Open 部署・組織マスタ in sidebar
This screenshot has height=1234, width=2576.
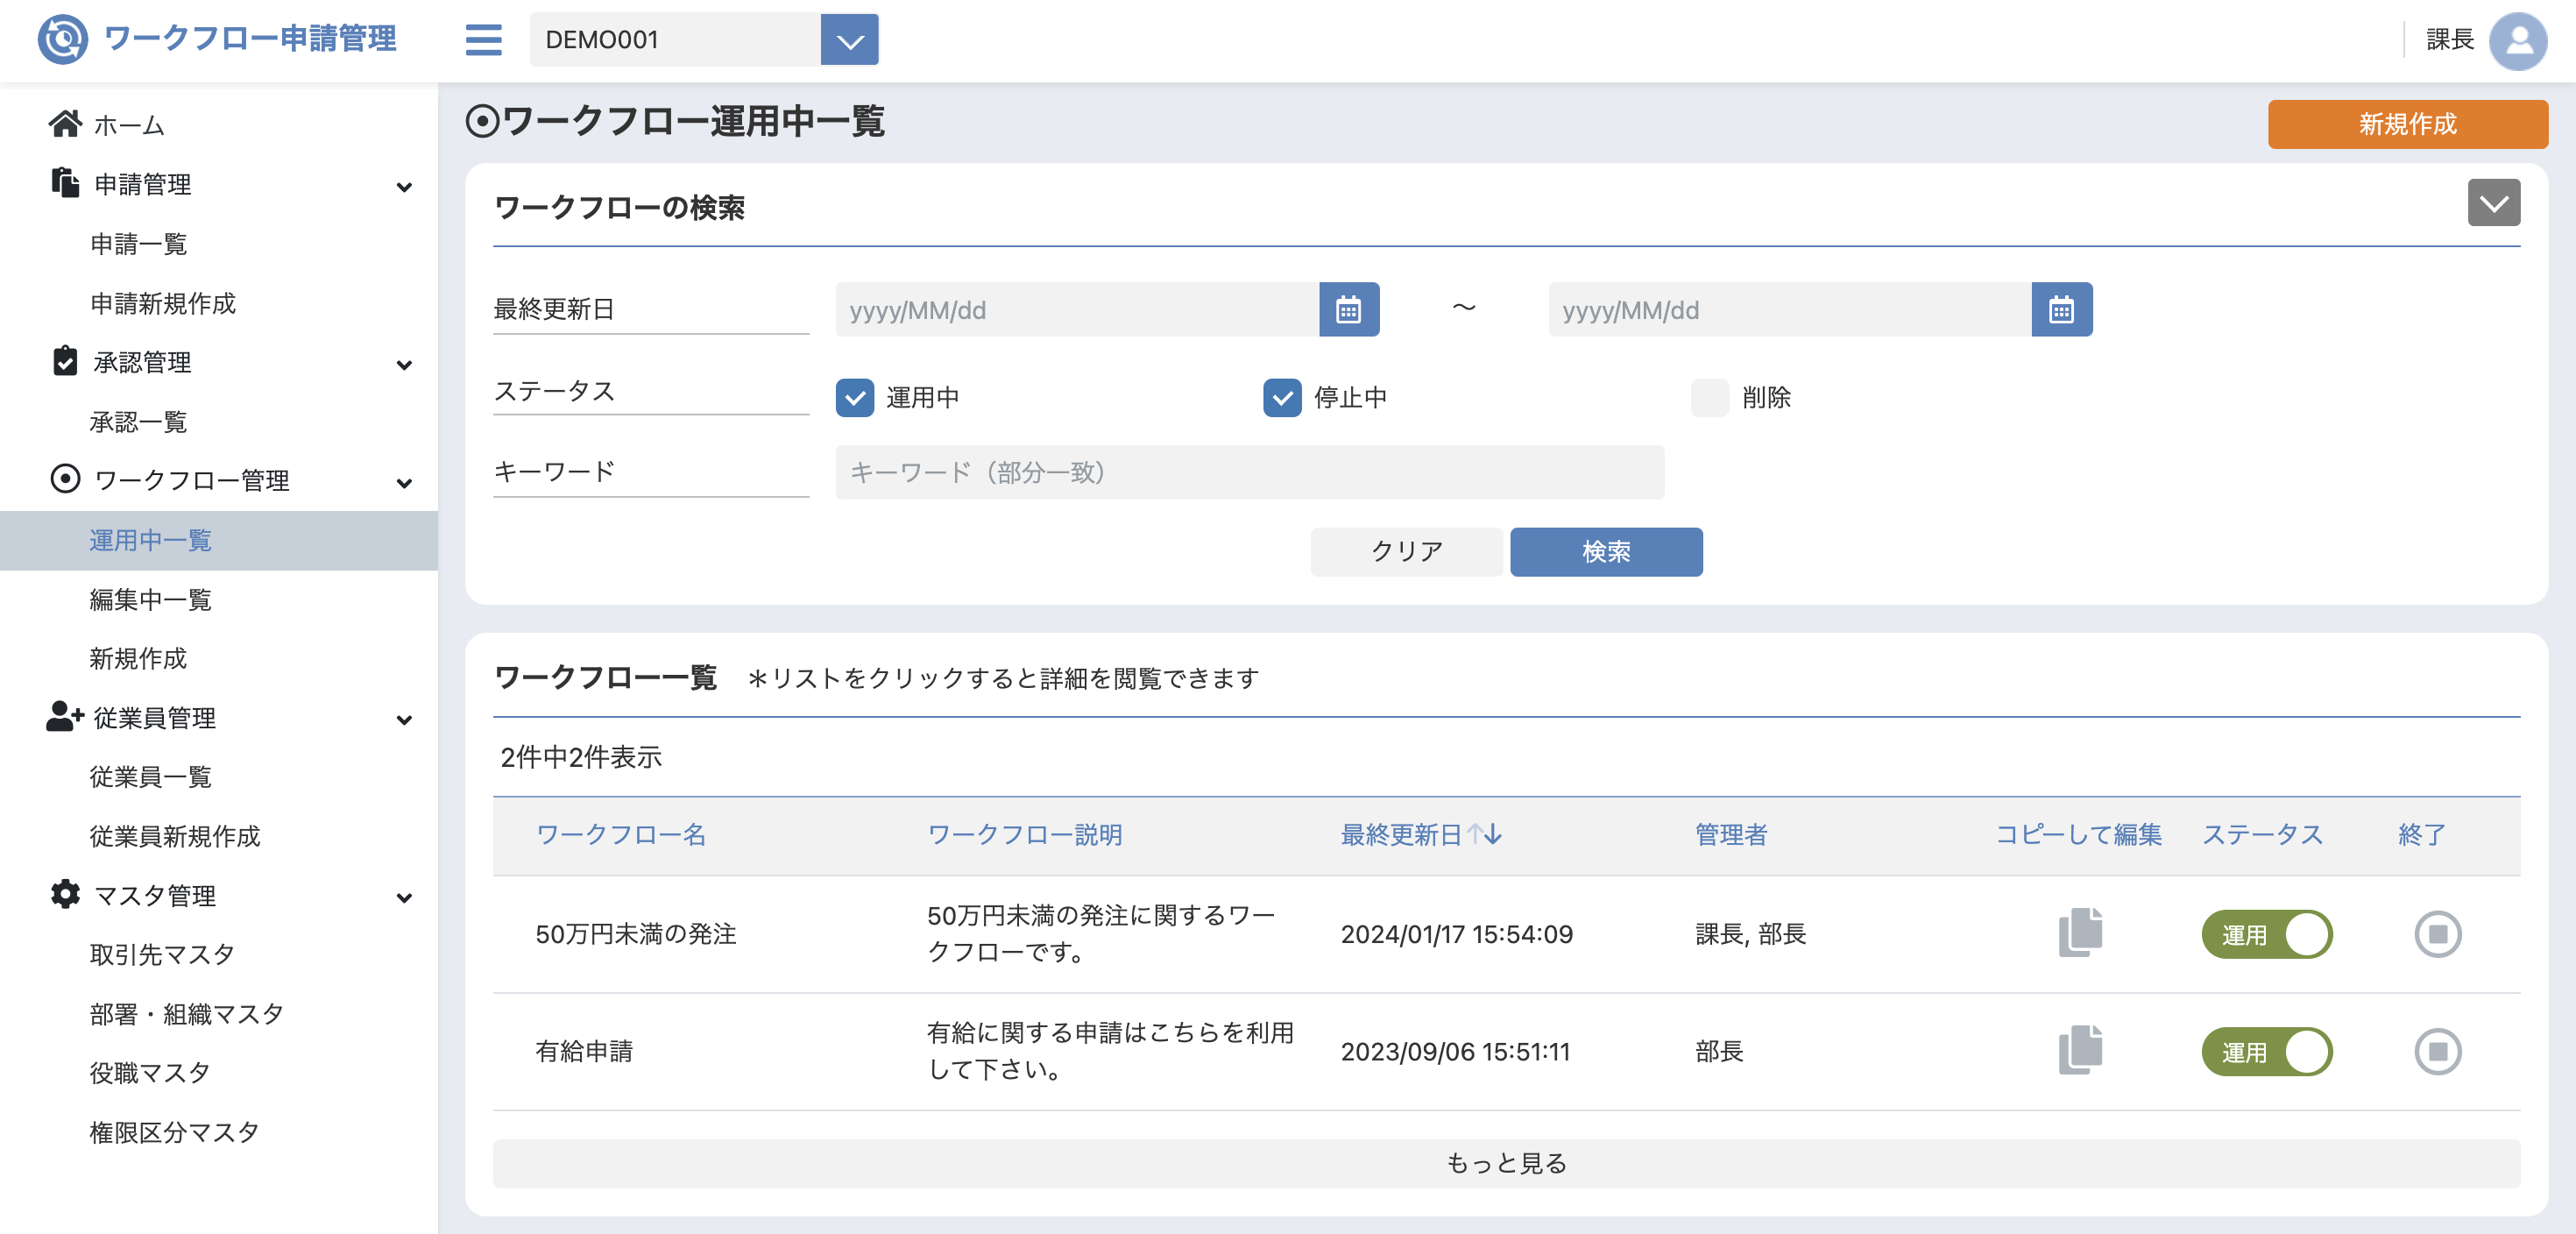click(x=187, y=1013)
